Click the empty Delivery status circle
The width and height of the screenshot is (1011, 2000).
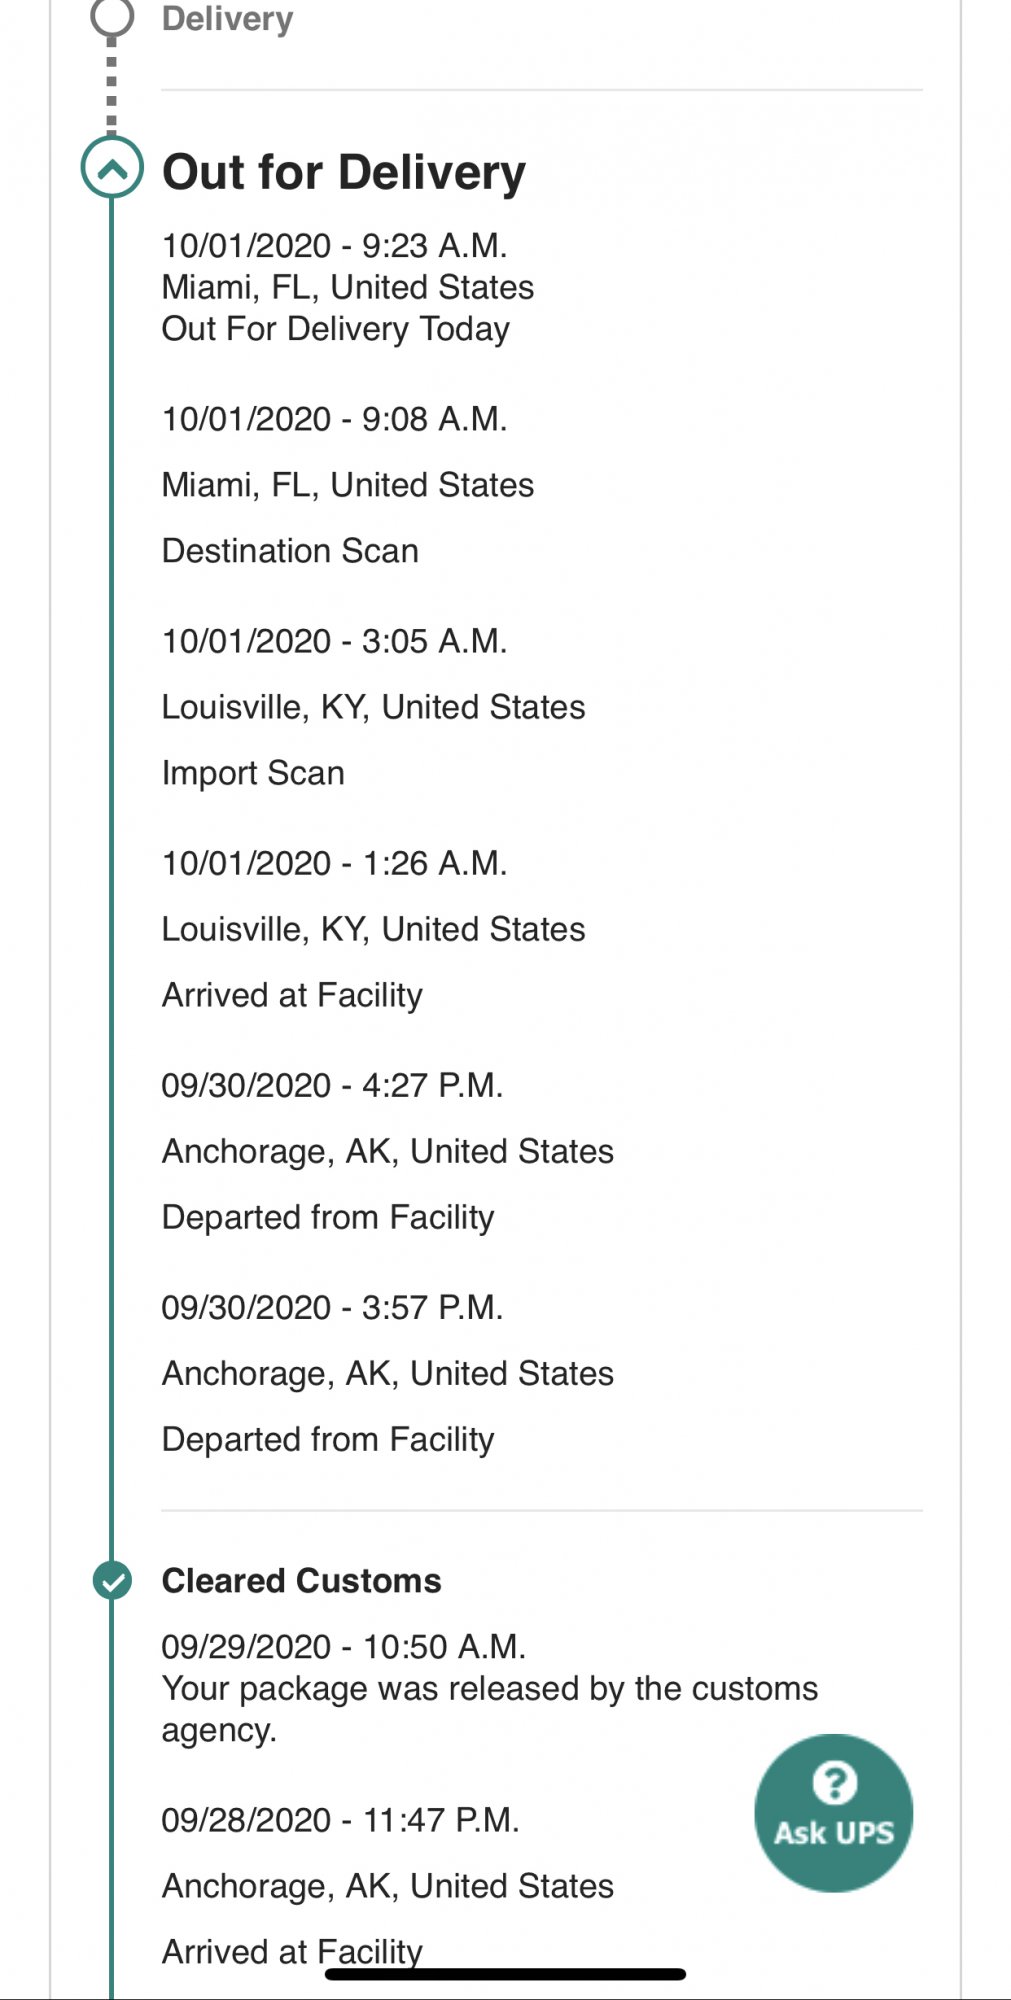pos(112,17)
